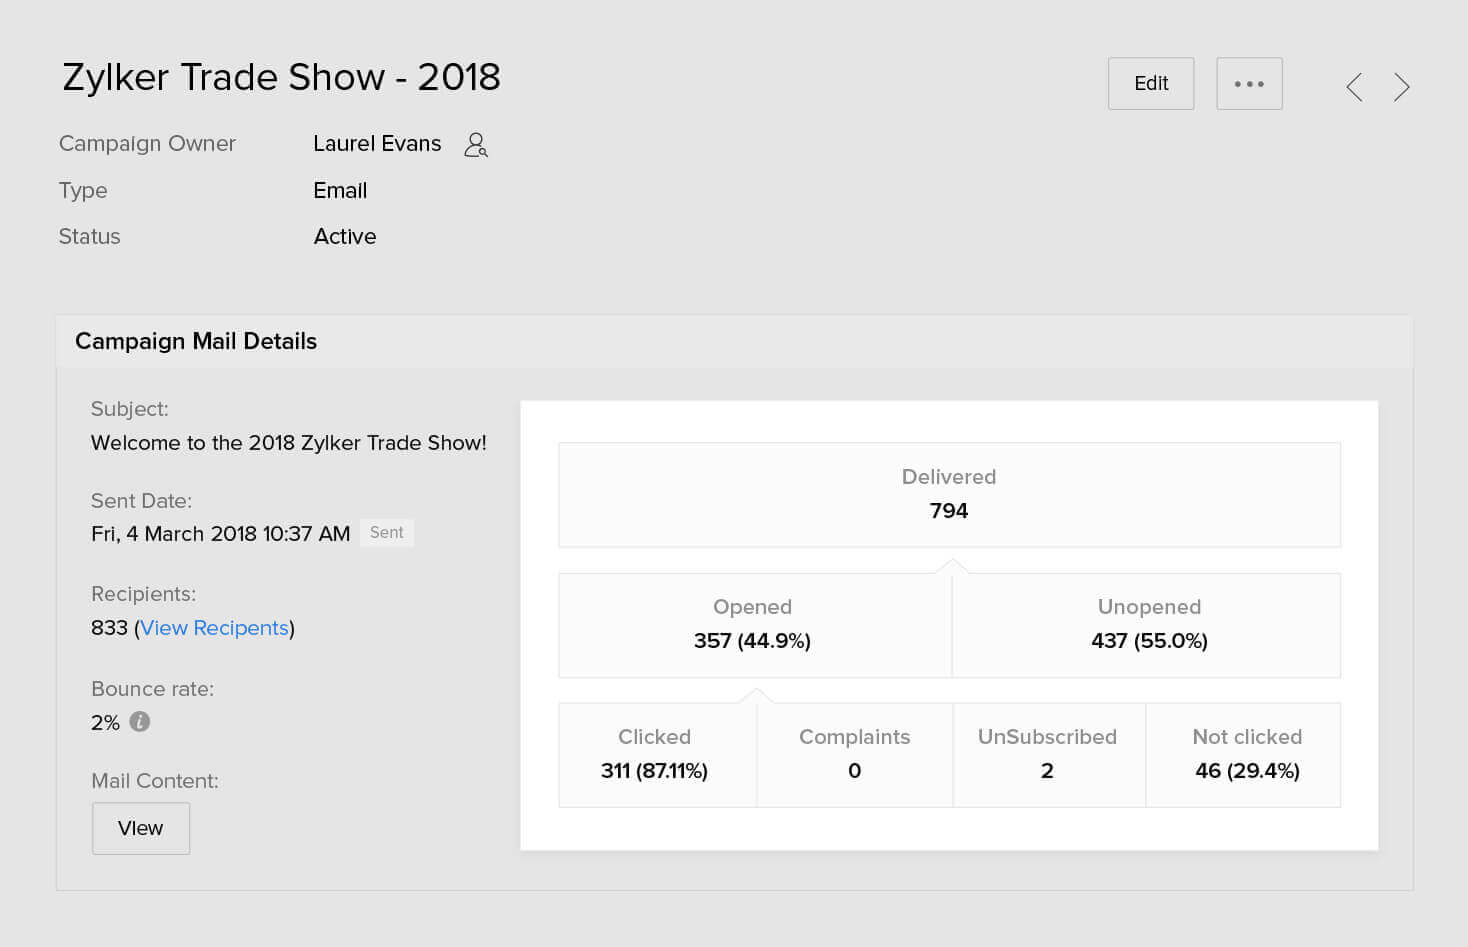The image size is (1468, 947).
Task: Click the Edit button
Action: pyautogui.click(x=1151, y=84)
